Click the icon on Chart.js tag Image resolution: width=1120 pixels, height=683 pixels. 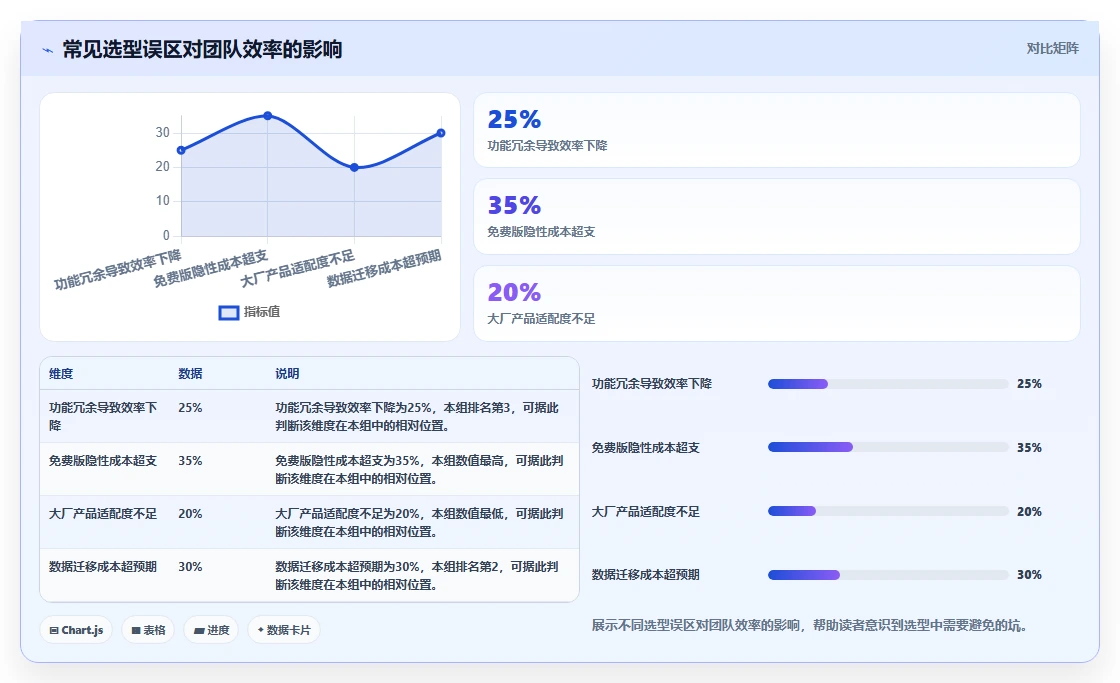[x=54, y=630]
